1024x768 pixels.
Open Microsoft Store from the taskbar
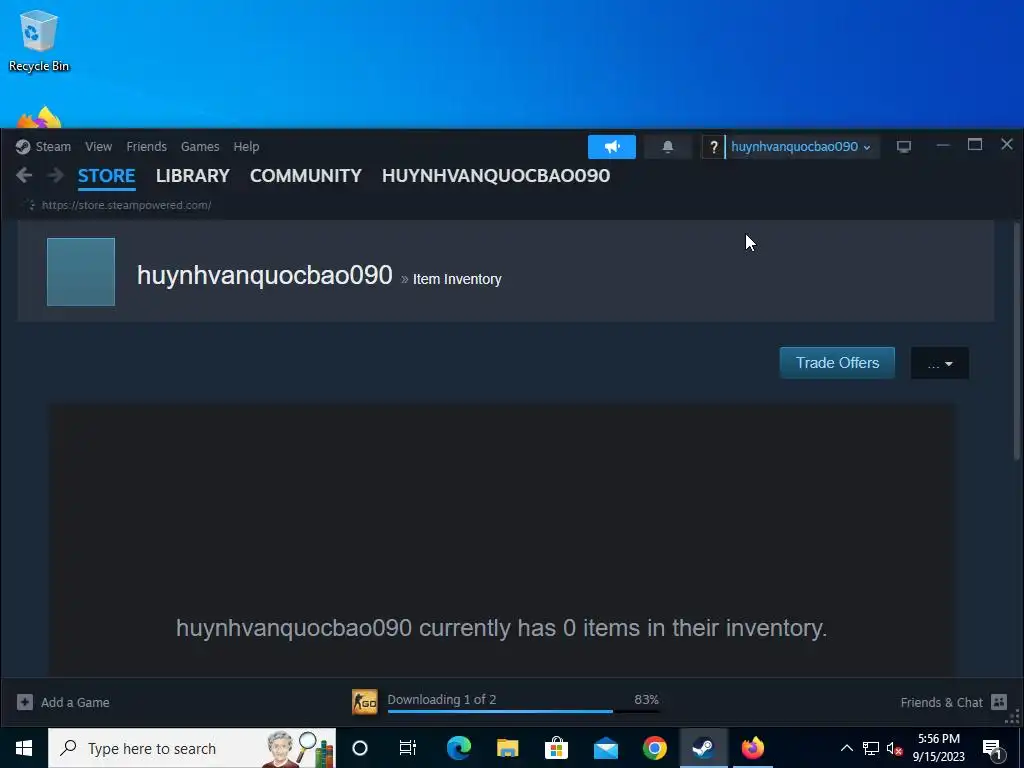pyautogui.click(x=556, y=748)
